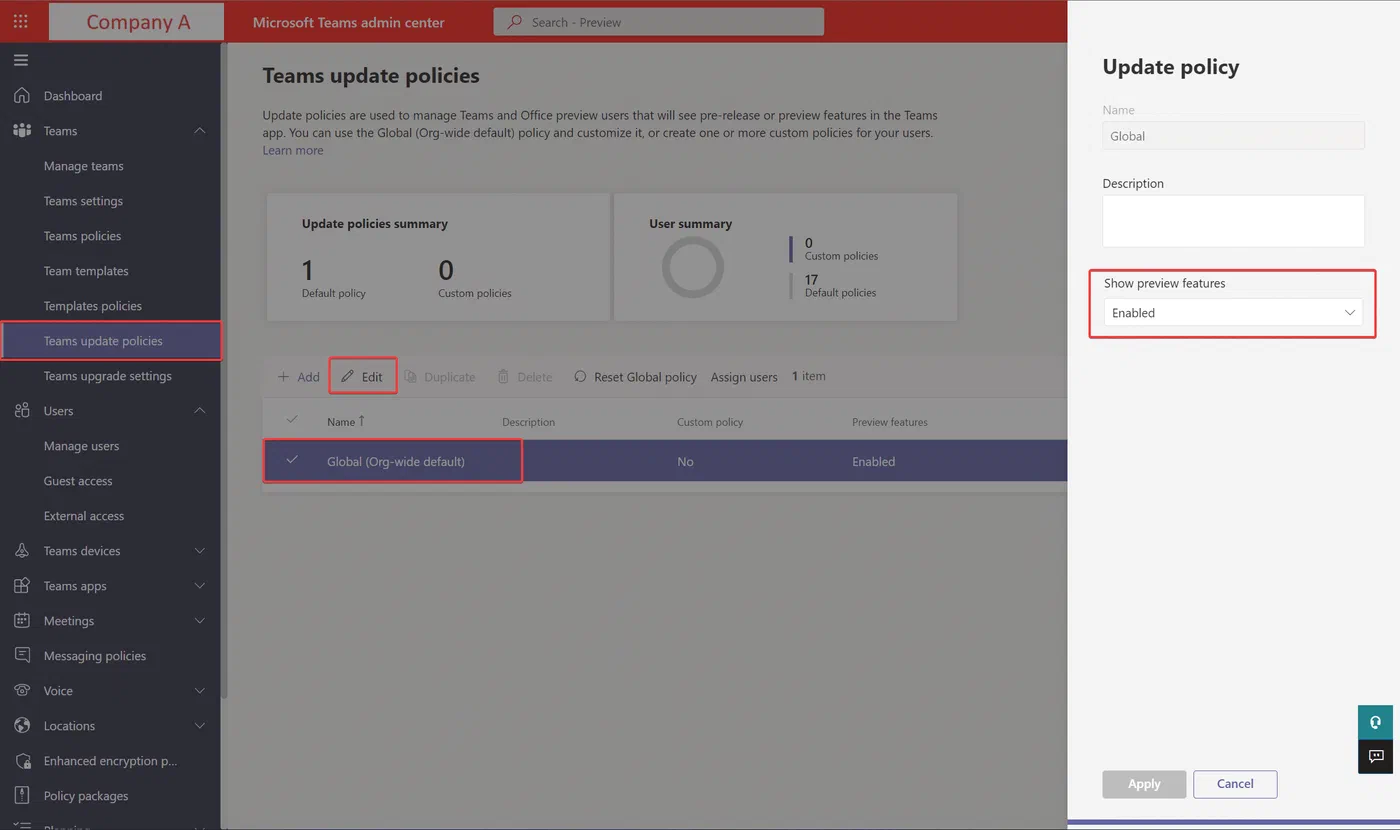This screenshot has width=1400, height=830.
Task: Click the Description column header
Action: point(528,422)
